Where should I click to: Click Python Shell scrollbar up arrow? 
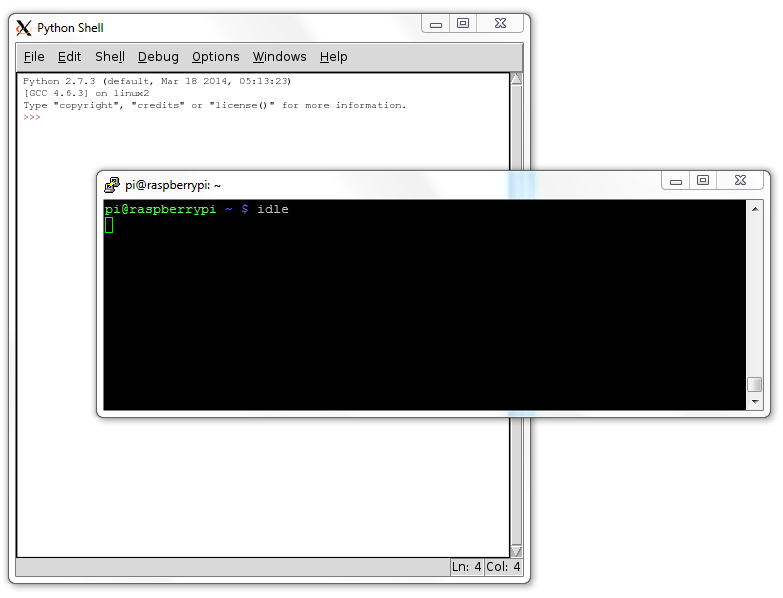[517, 79]
